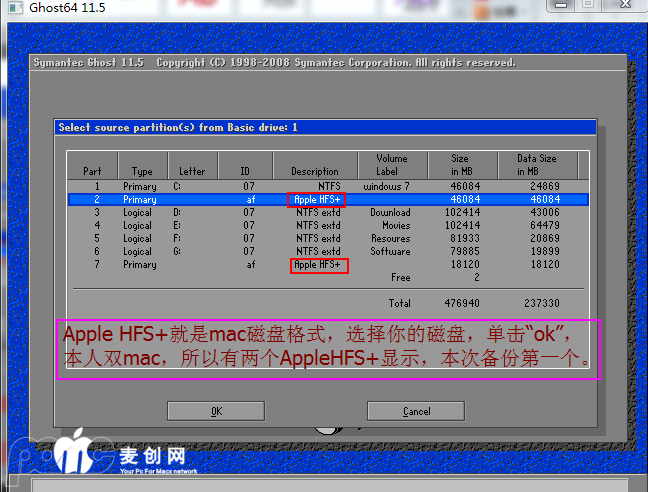The image size is (648, 492).
Task: Pick the Resoures partition F: row
Action: [328, 238]
